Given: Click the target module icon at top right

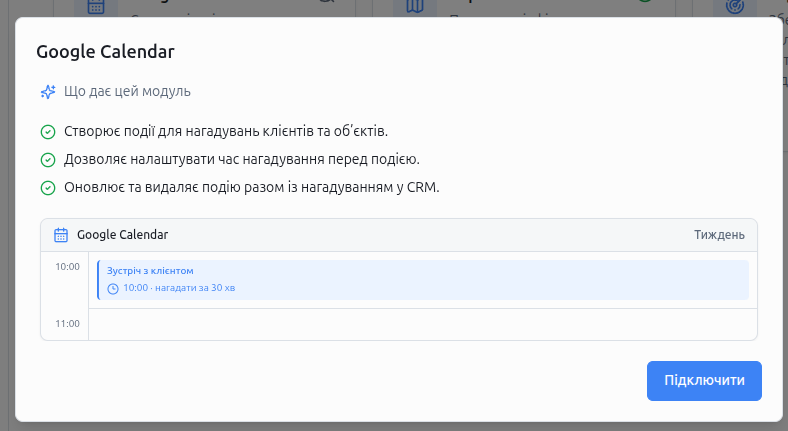Looking at the screenshot, I should (x=734, y=7).
